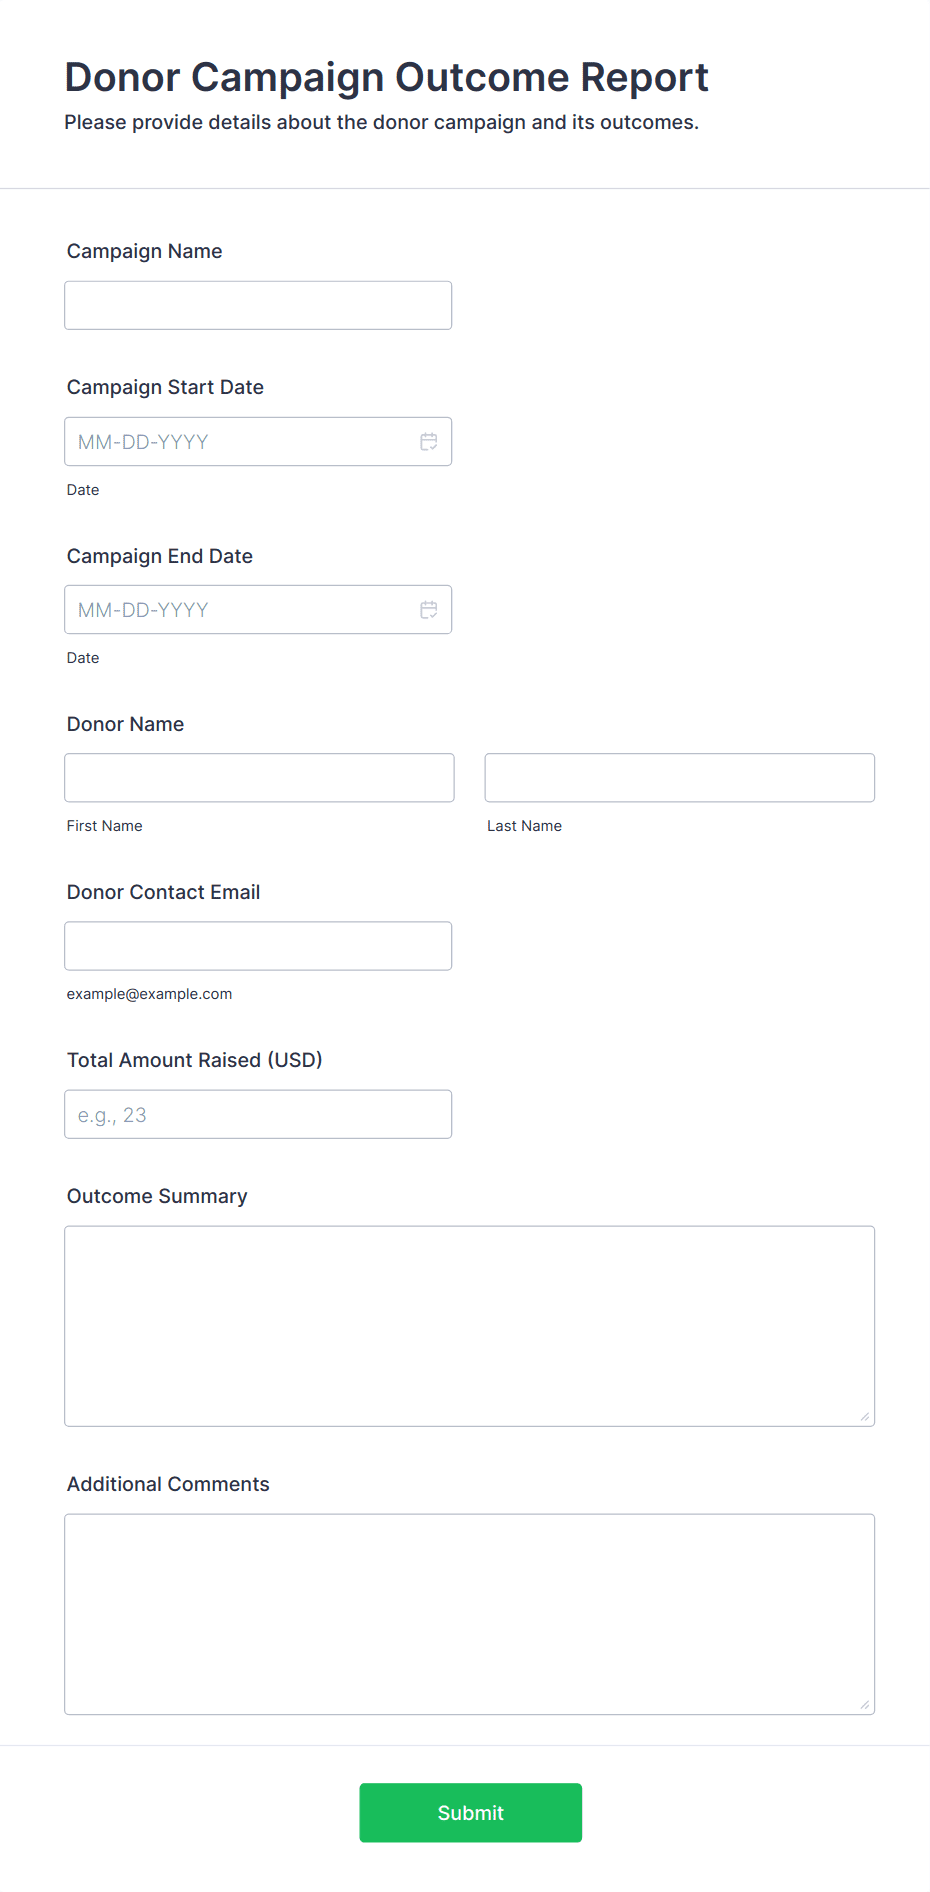This screenshot has width=930, height=1892.
Task: Open the Campaign Start Date calendar icon
Action: click(428, 442)
